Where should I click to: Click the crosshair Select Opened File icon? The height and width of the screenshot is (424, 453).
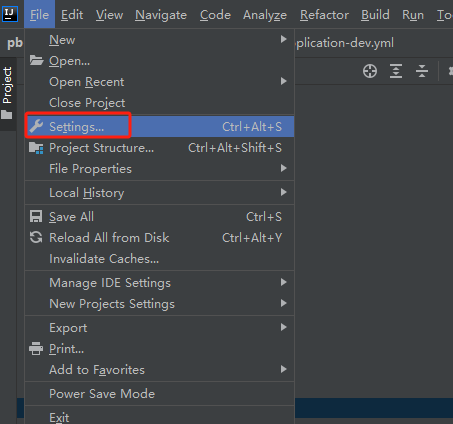(370, 71)
